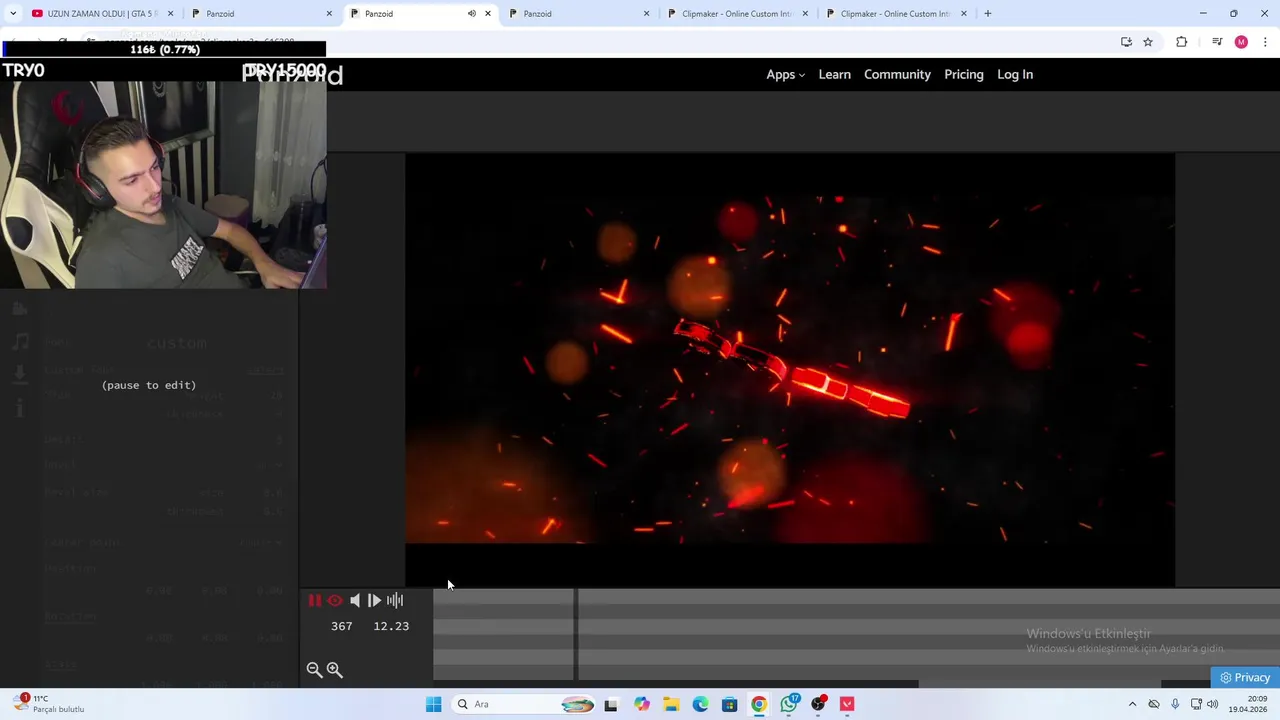
Task: Open the Privacy settings button
Action: tap(1245, 677)
